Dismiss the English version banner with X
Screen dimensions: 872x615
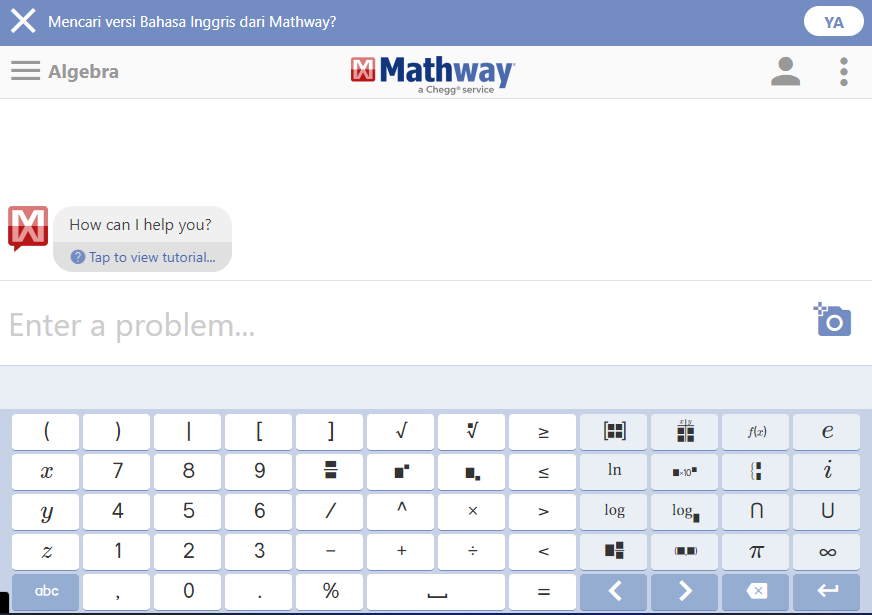click(23, 22)
